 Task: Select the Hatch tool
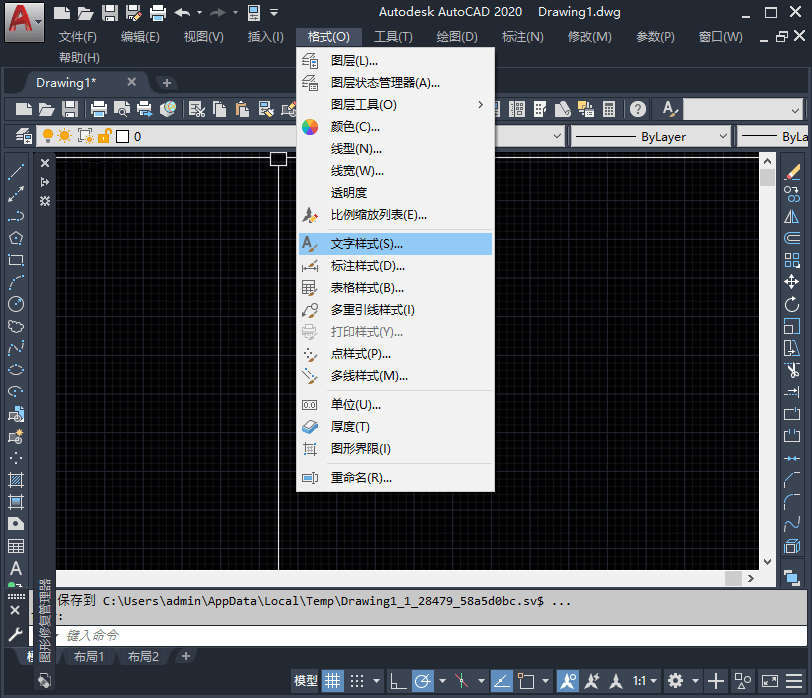point(16,480)
